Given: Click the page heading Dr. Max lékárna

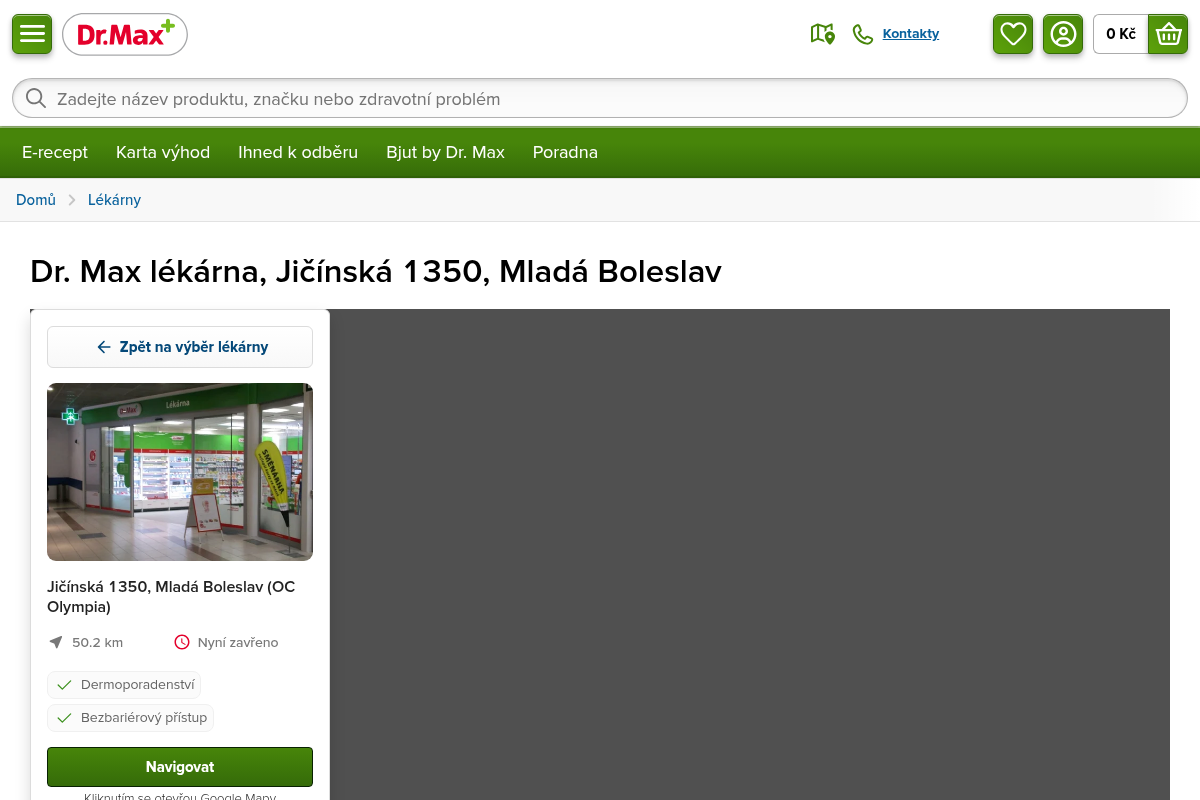Looking at the screenshot, I should click(376, 271).
